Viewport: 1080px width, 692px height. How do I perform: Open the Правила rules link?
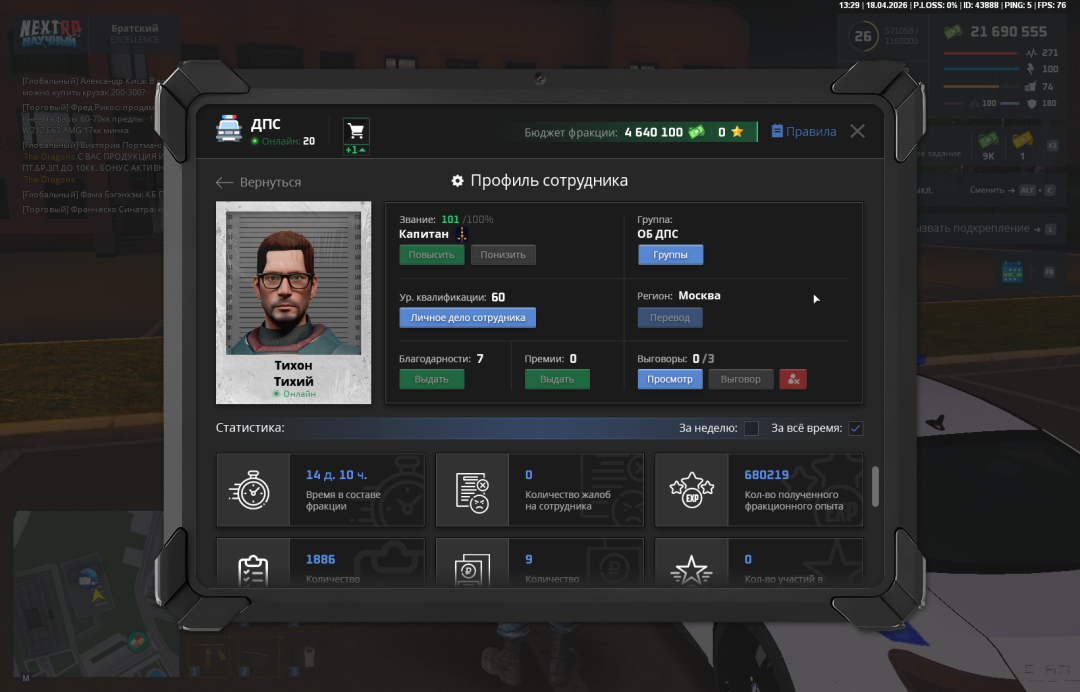[804, 131]
